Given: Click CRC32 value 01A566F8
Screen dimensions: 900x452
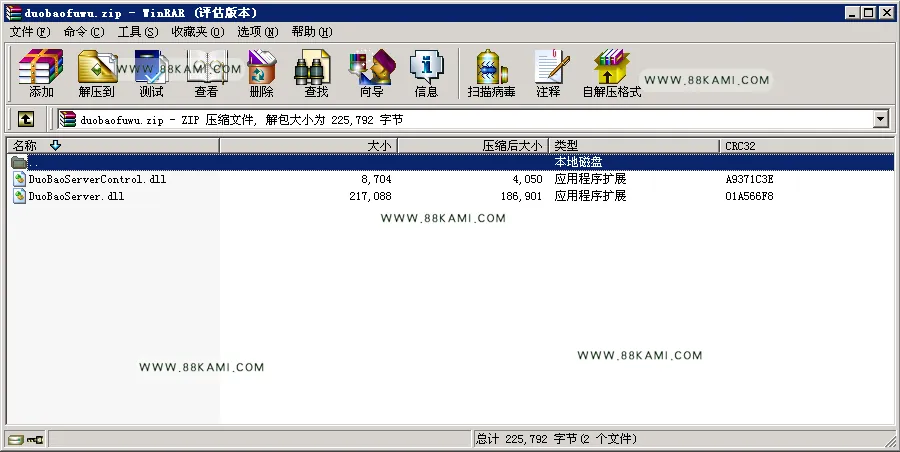Looking at the screenshot, I should (749, 196).
